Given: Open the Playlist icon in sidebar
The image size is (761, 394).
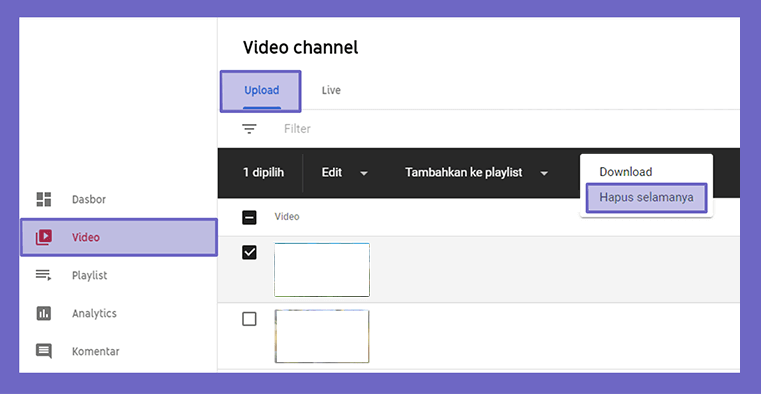Looking at the screenshot, I should coord(44,275).
